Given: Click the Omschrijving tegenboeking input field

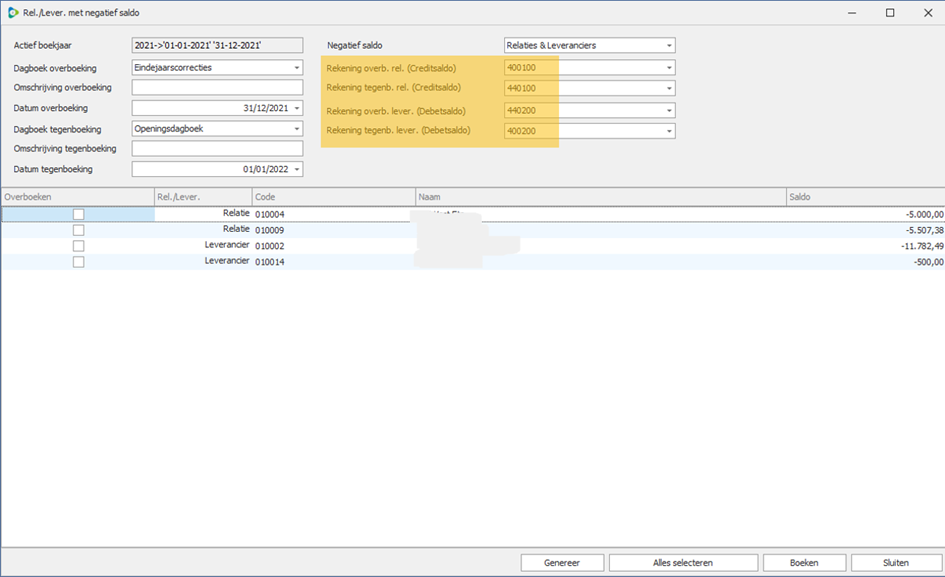Looking at the screenshot, I should coord(217,149).
